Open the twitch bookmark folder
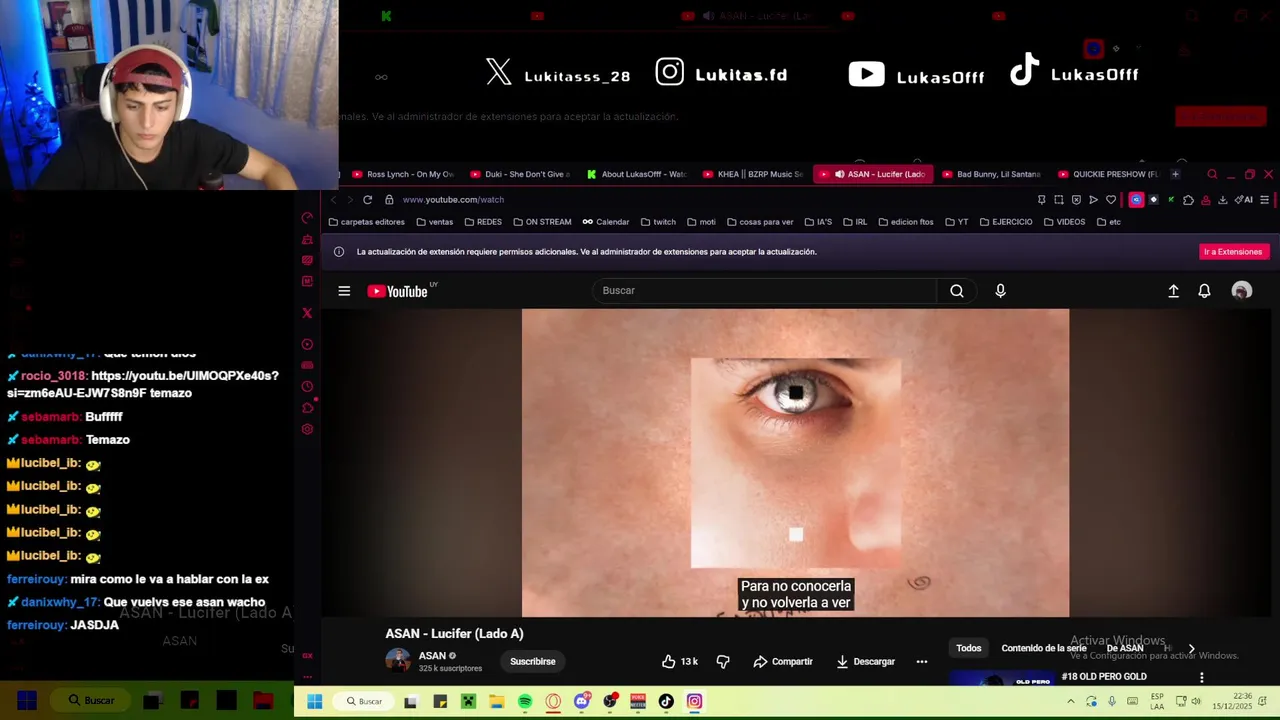 point(658,222)
